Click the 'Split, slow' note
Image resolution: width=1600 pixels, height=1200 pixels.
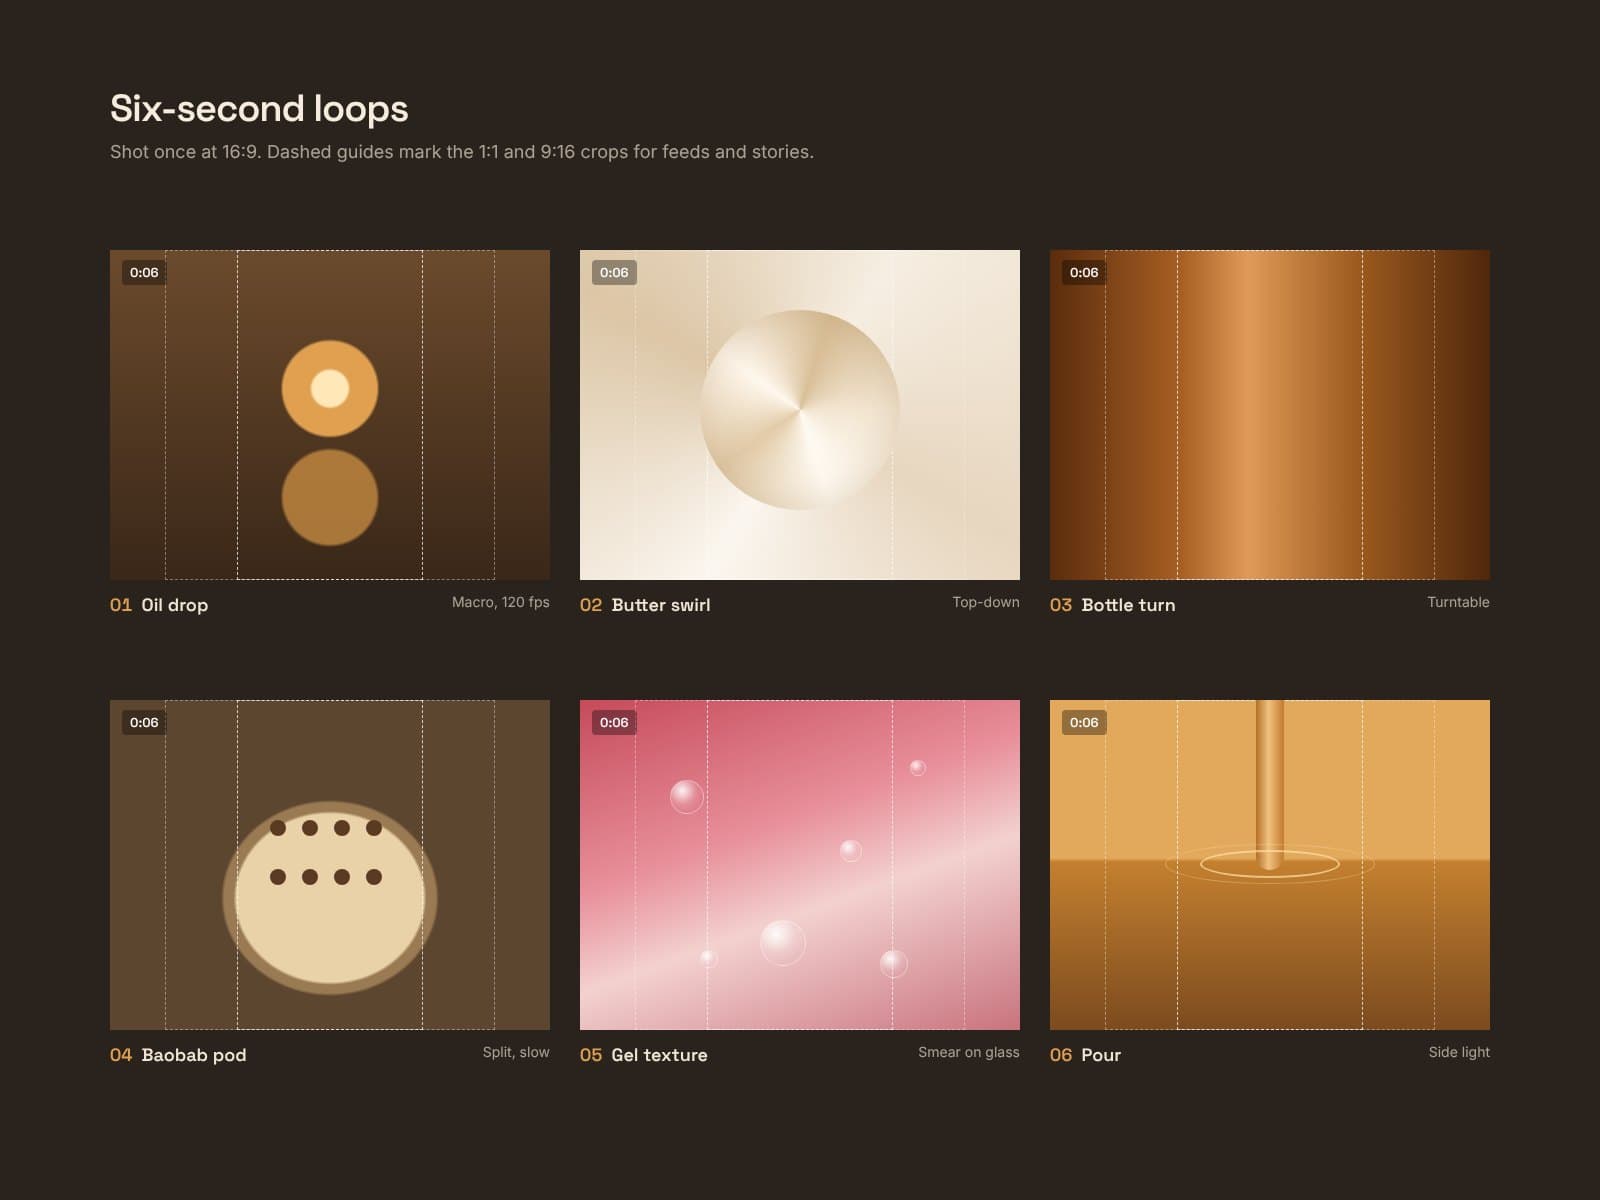516,1052
